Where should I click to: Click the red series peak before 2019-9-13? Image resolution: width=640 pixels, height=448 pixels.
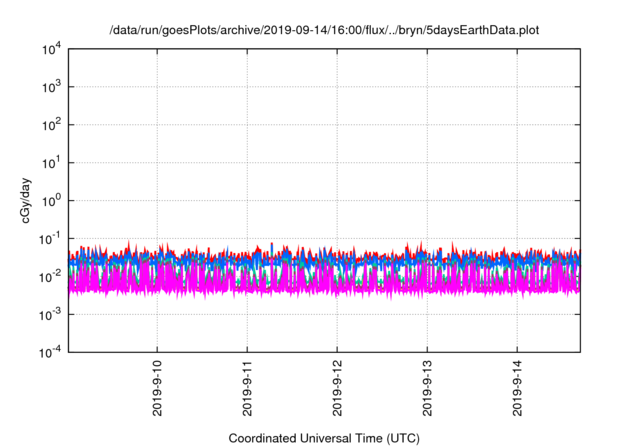click(x=421, y=244)
